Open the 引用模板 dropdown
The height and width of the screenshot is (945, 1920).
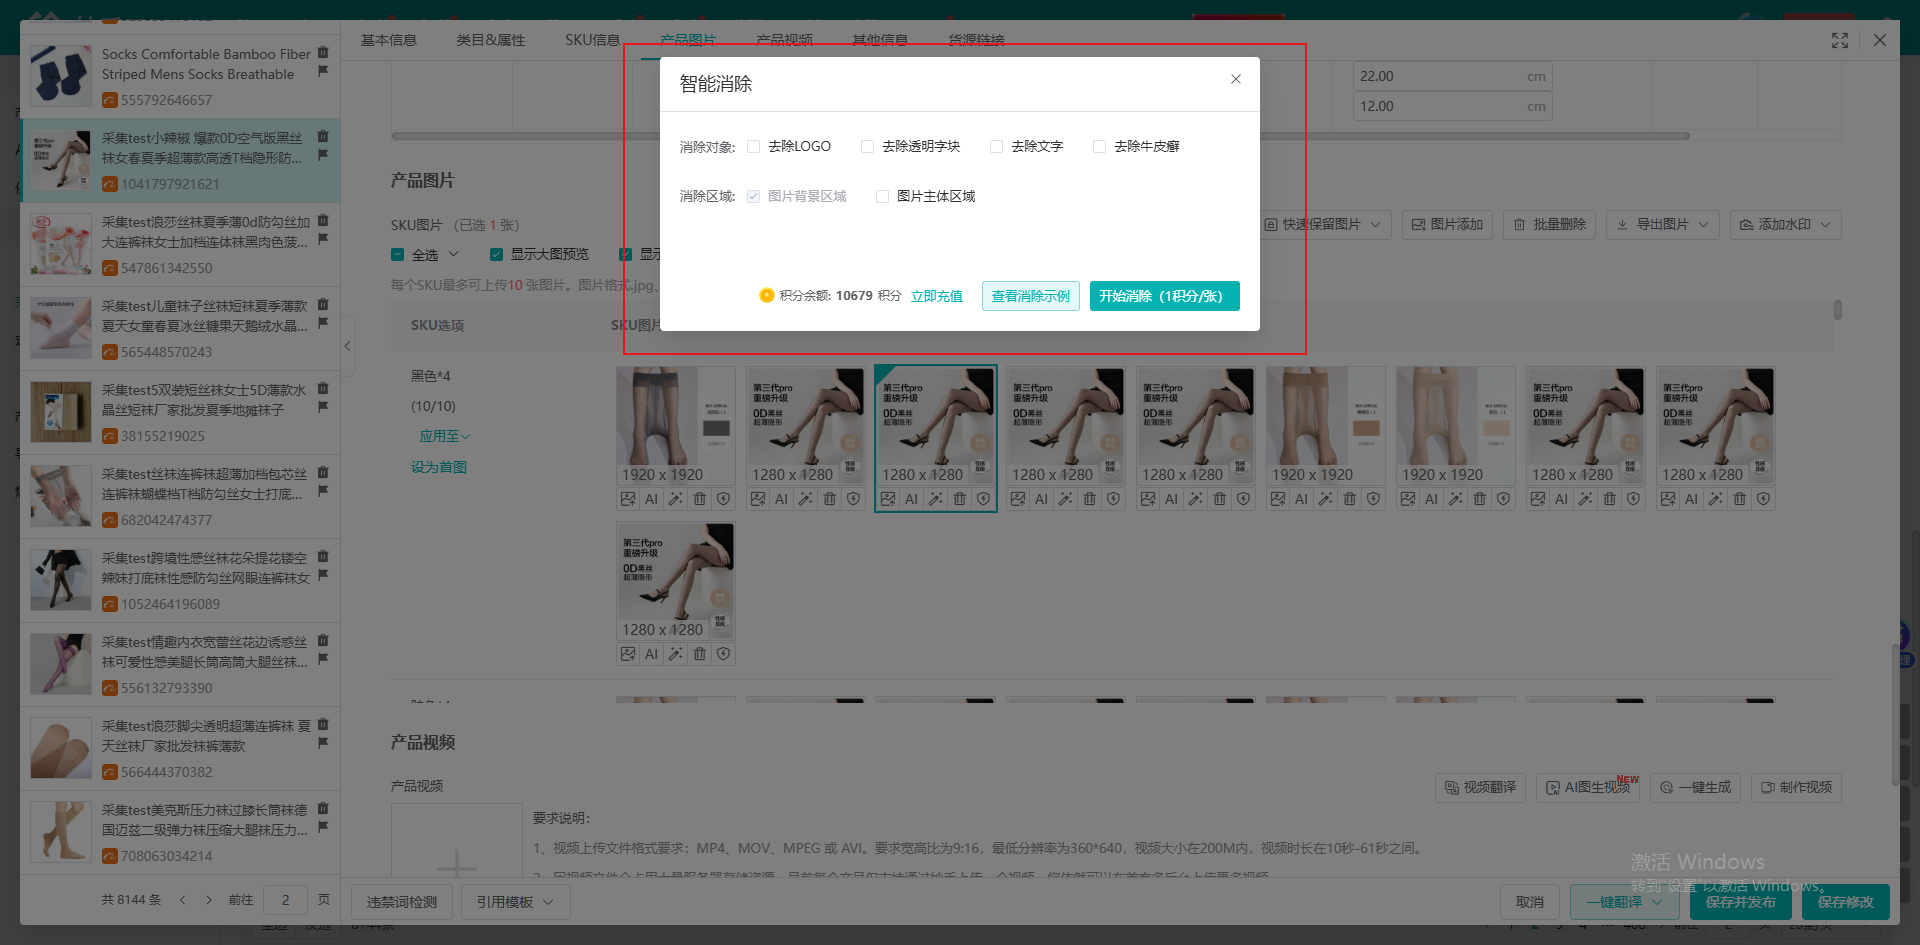point(515,902)
